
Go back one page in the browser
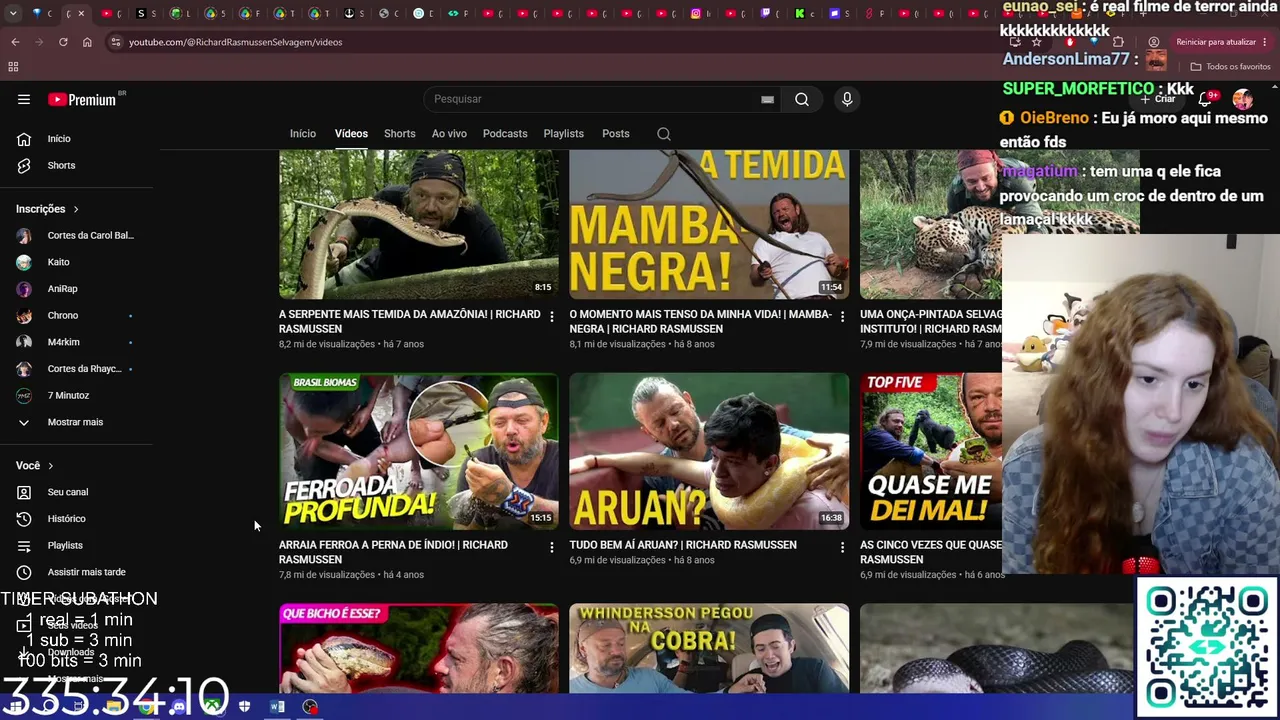15,42
